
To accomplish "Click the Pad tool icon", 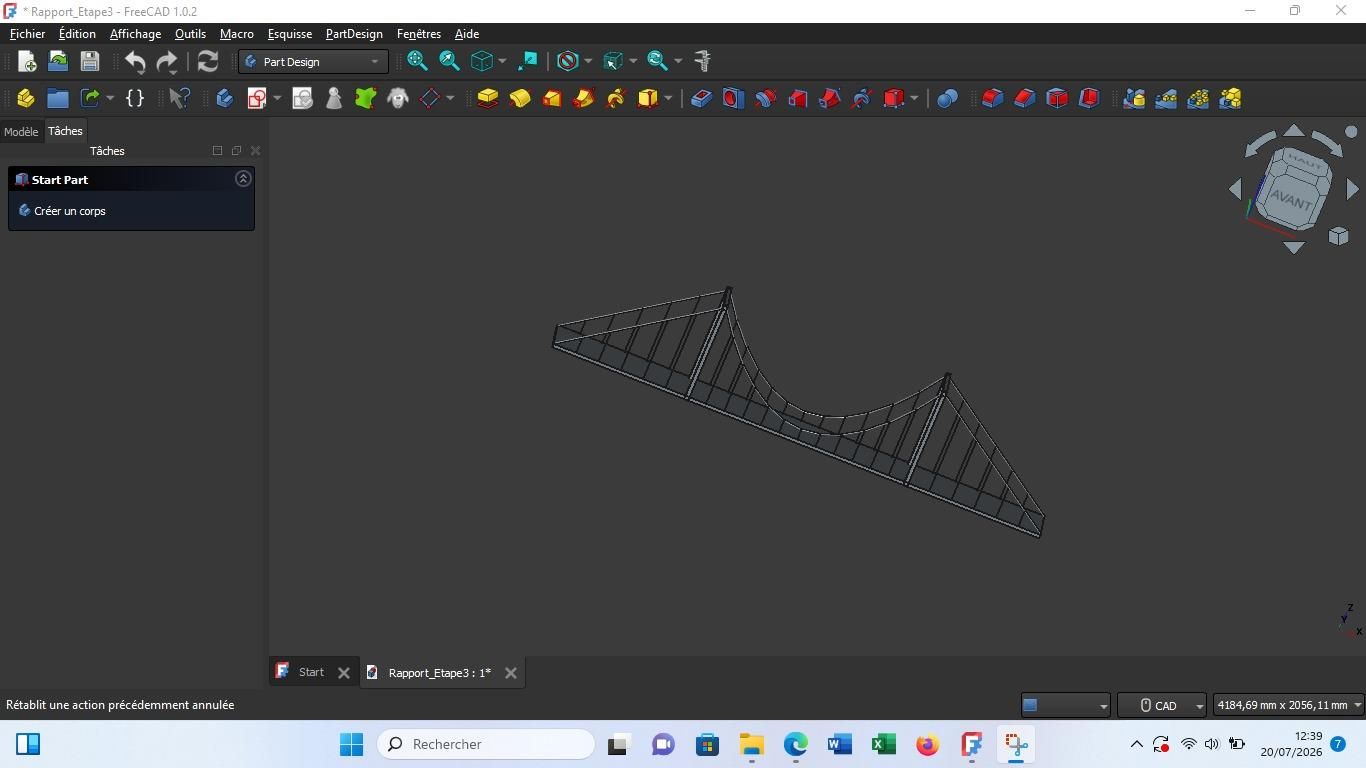I will [487, 98].
